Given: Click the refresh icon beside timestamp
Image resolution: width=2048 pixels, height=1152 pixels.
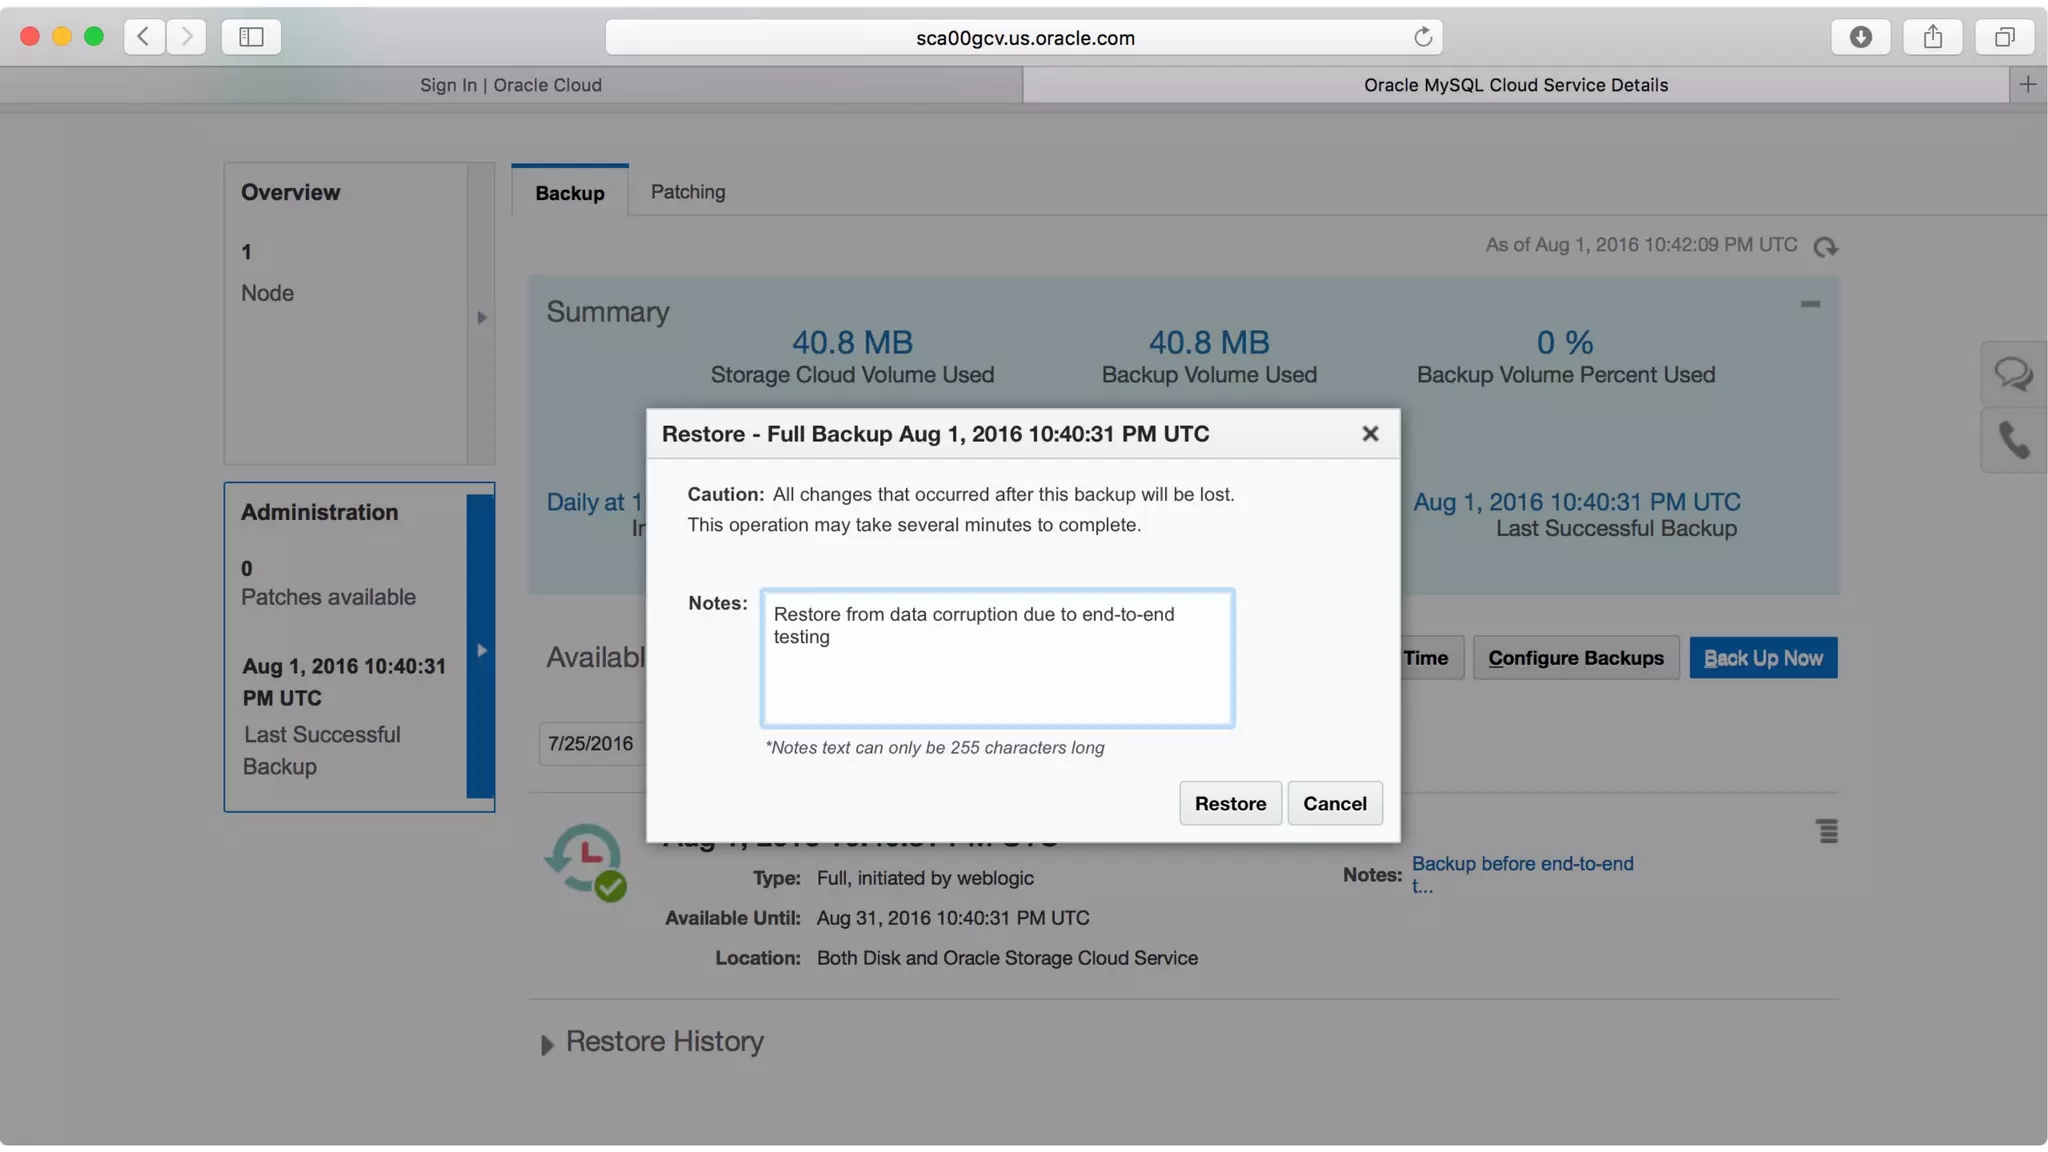Looking at the screenshot, I should pos(1825,246).
